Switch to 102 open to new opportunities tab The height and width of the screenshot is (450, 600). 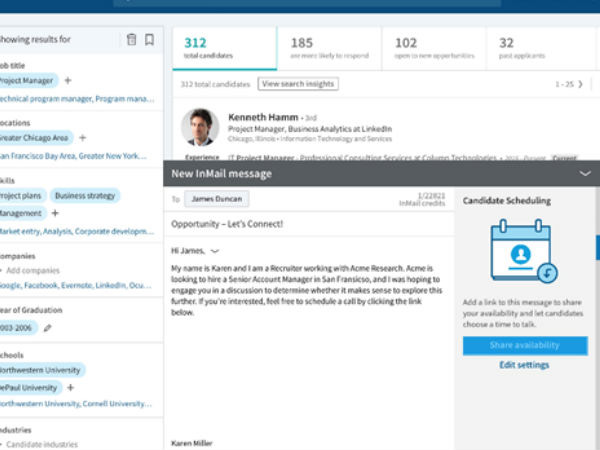(x=432, y=48)
